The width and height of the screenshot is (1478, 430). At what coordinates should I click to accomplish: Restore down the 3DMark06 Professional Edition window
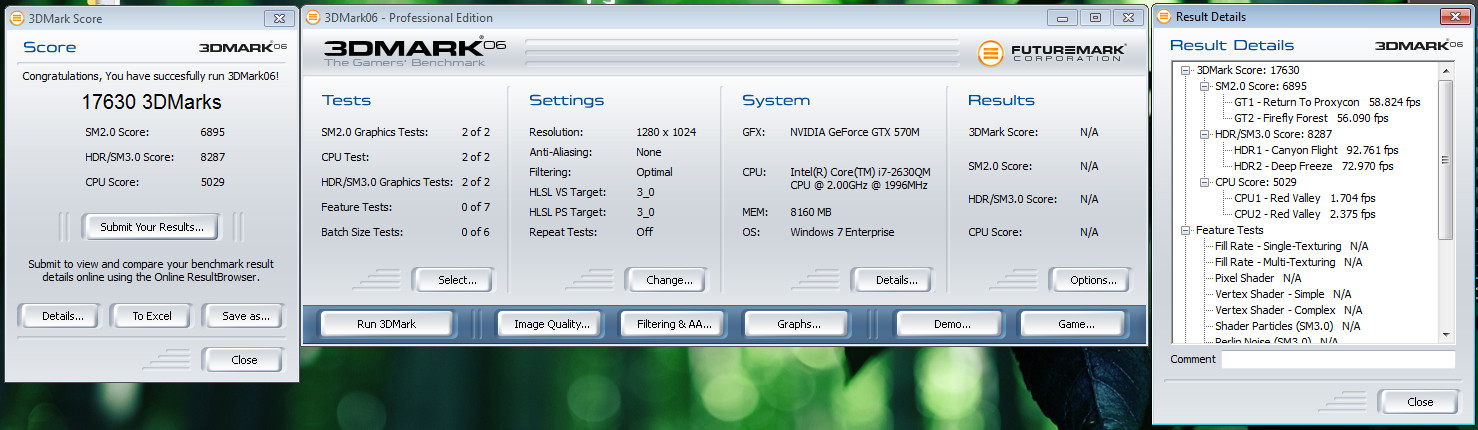point(1095,17)
